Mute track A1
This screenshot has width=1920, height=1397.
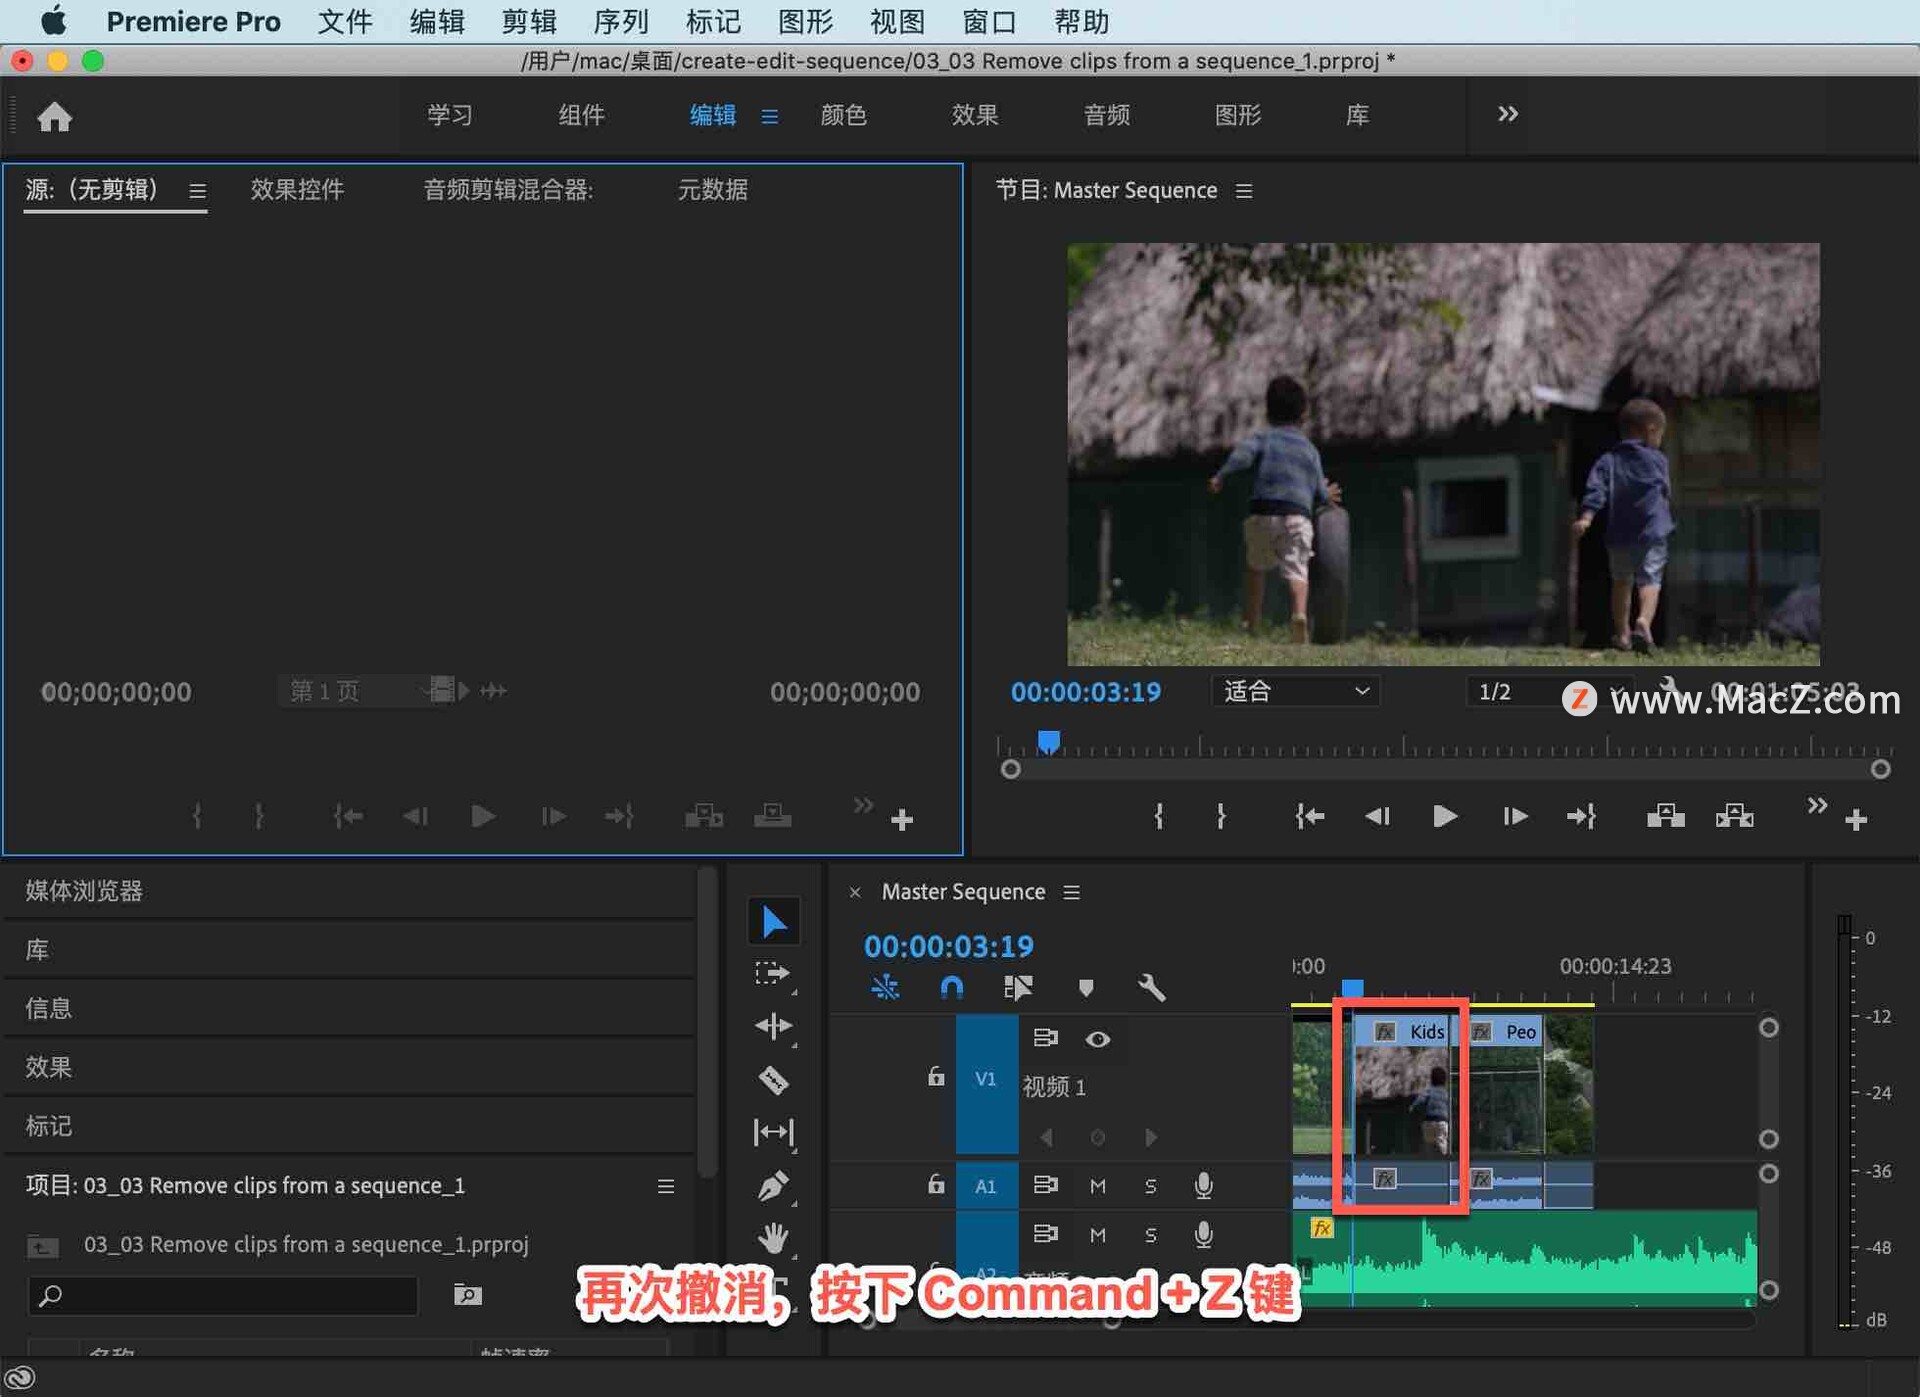1097,1186
